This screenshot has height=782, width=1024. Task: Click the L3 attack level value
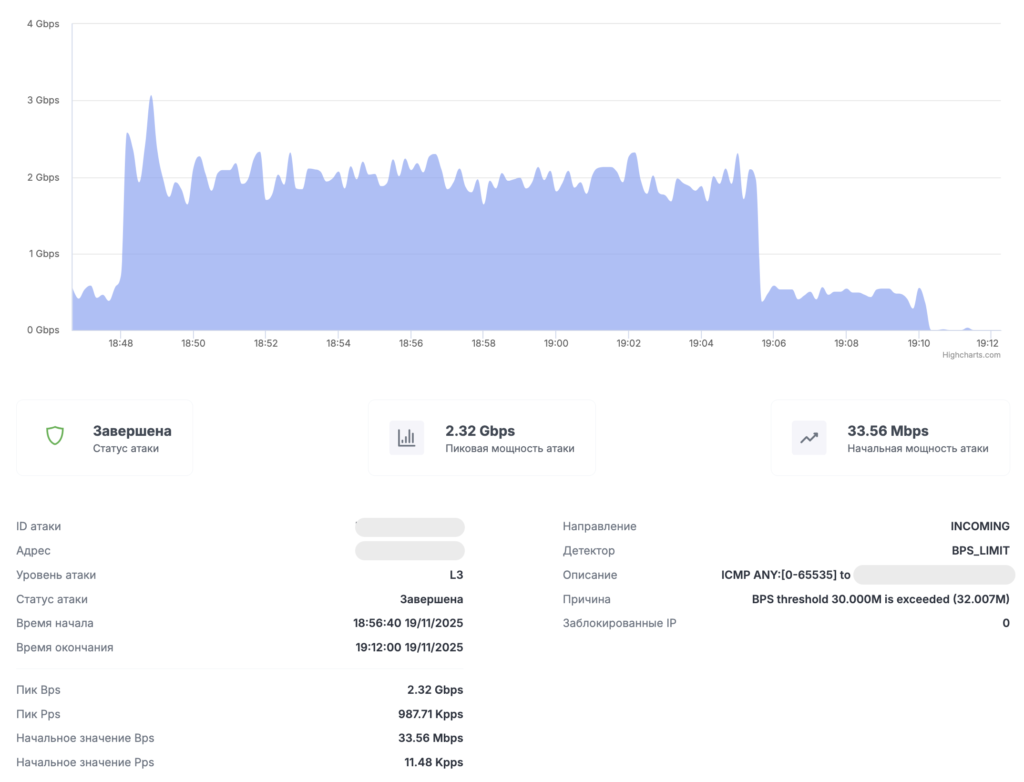[x=456, y=575]
